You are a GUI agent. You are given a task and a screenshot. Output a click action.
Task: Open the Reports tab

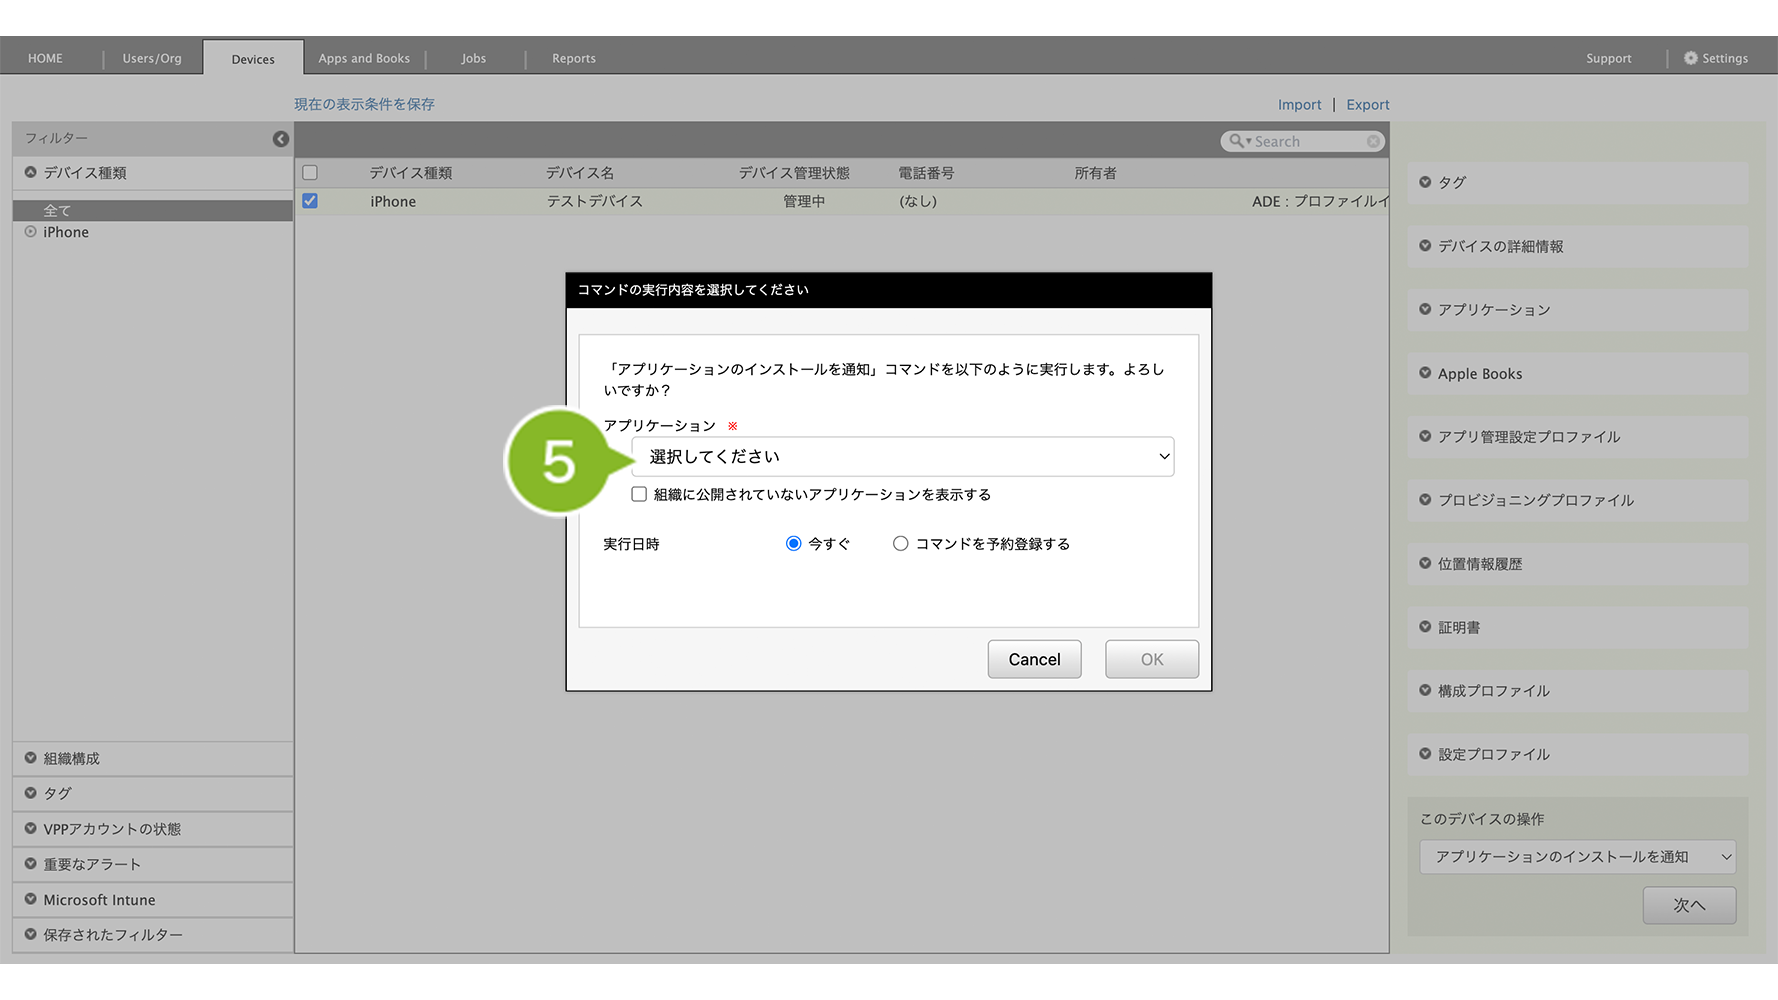pos(573,58)
